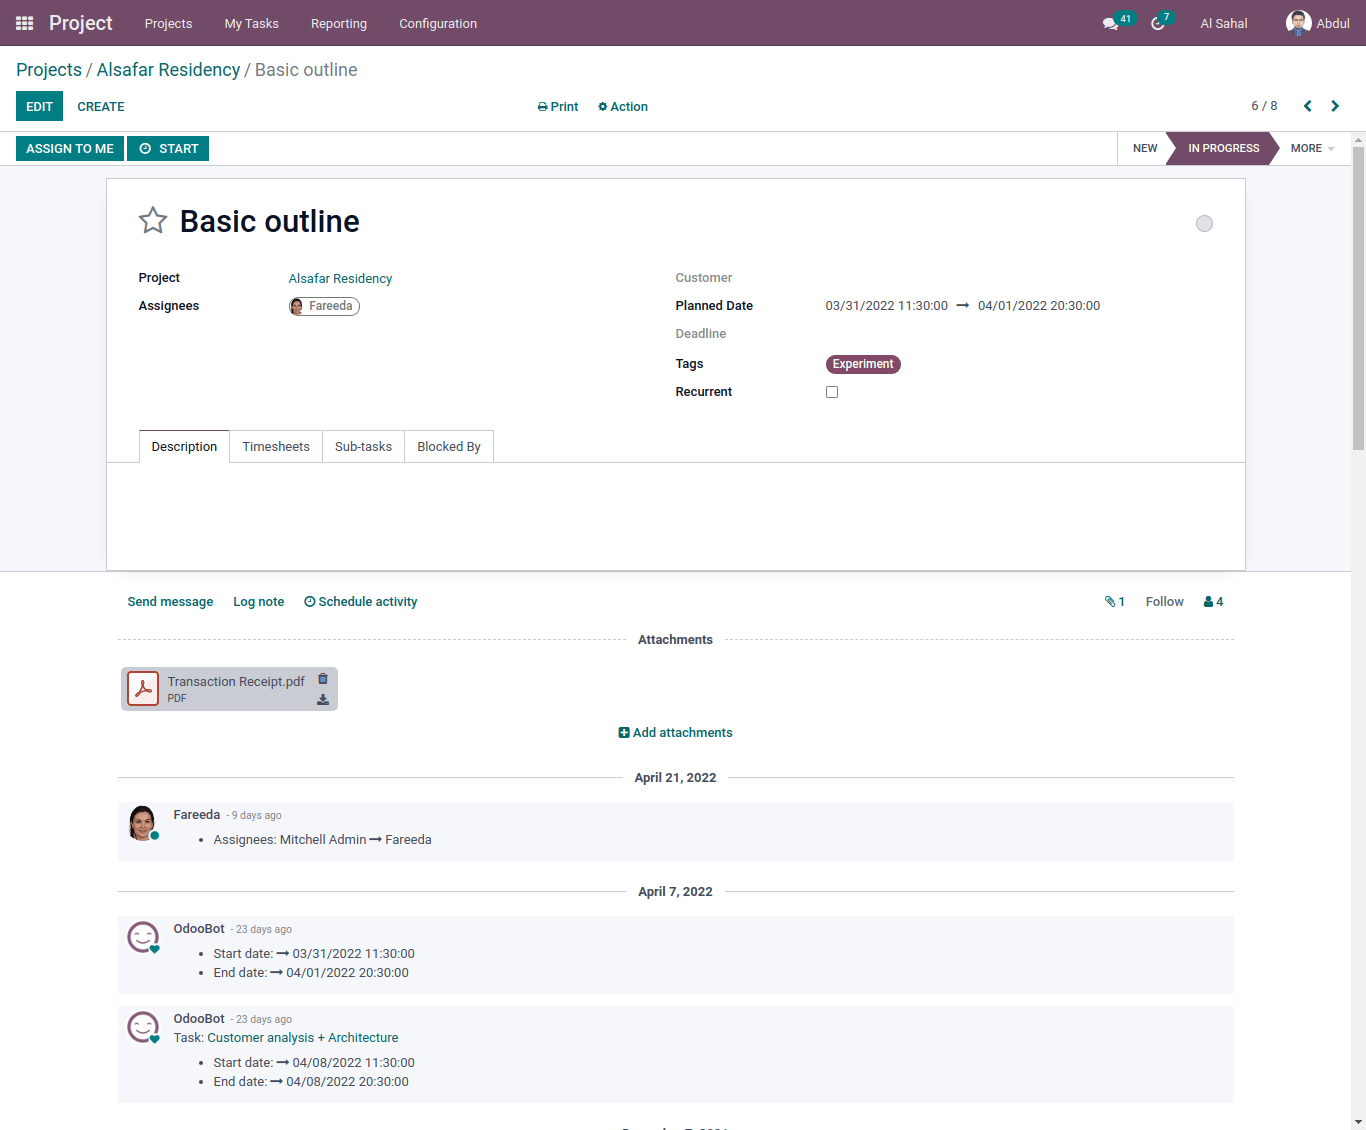
Task: Click the Project app title
Action: (x=81, y=23)
